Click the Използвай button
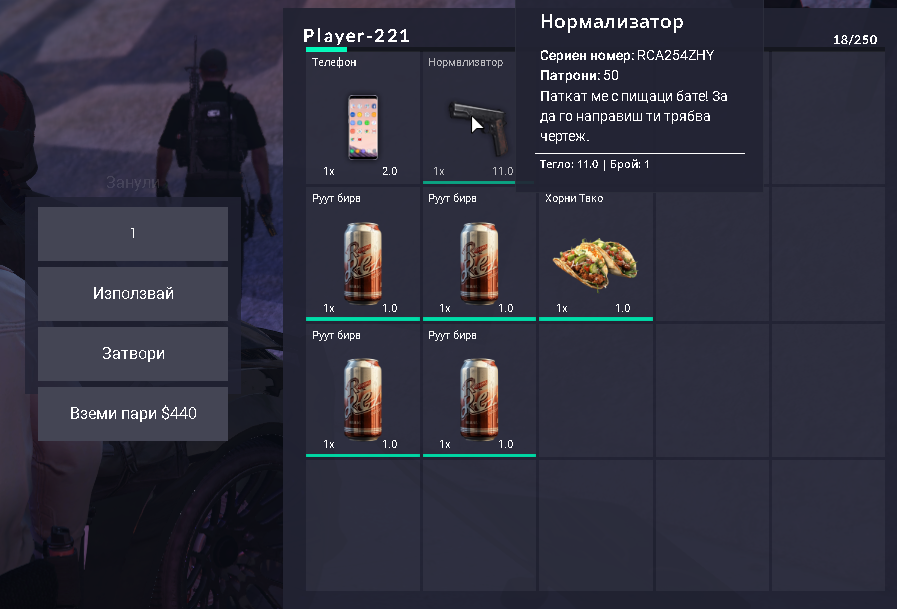897x609 pixels. (133, 293)
